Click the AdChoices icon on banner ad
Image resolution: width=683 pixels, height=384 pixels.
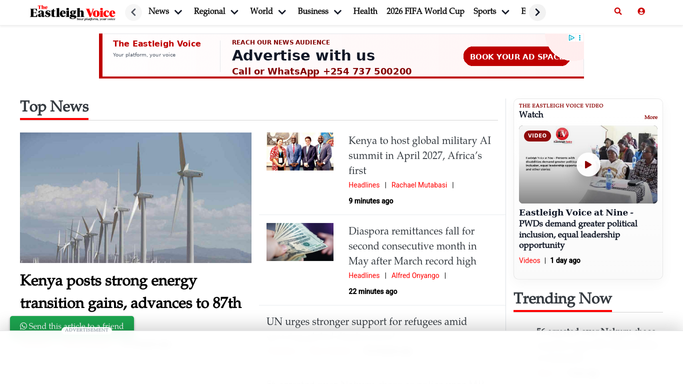coord(571,38)
